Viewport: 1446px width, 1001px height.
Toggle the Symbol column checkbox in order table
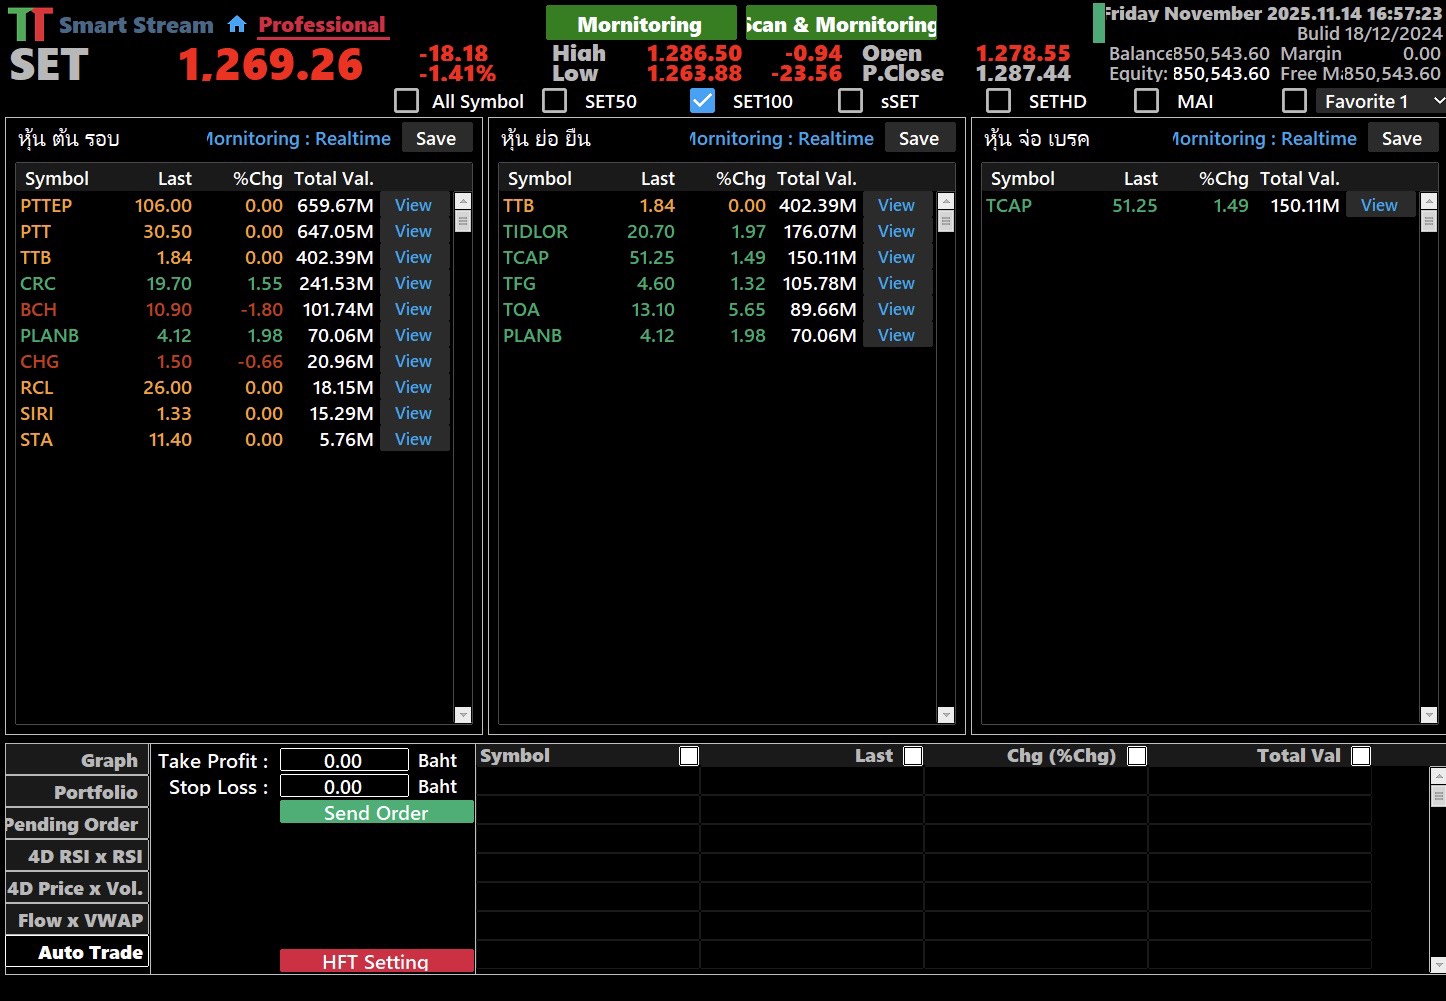pyautogui.click(x=689, y=756)
